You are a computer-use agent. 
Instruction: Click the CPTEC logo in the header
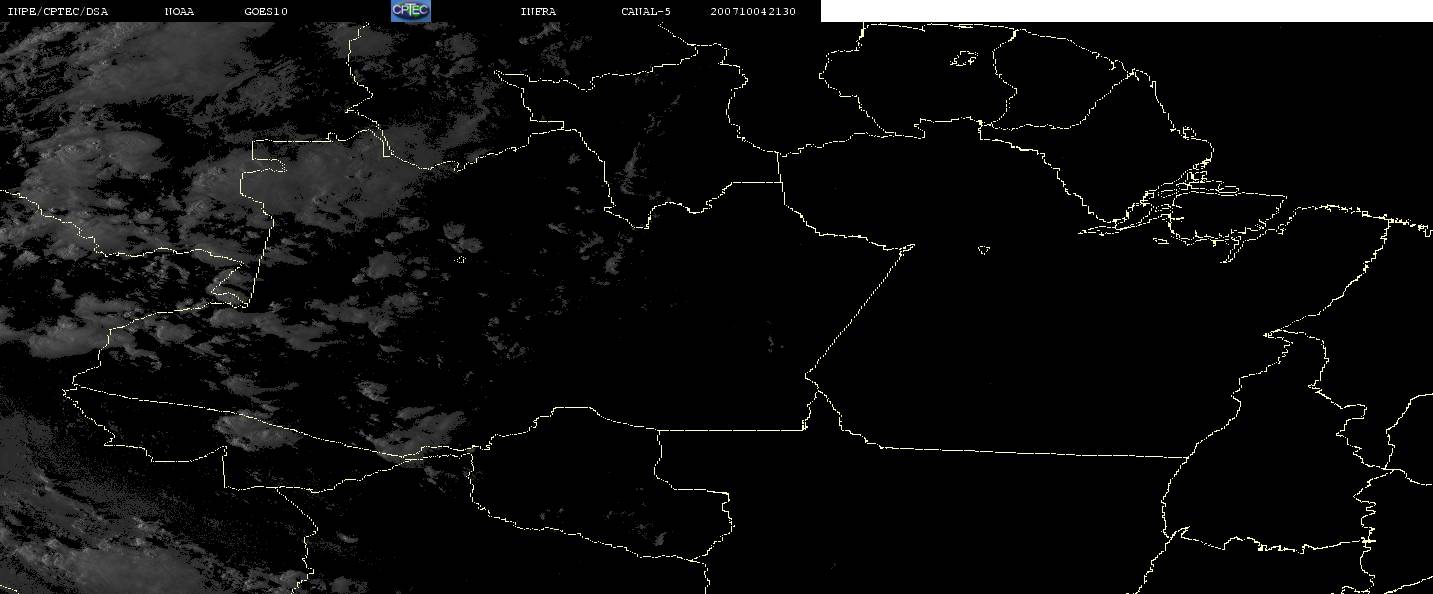(410, 11)
